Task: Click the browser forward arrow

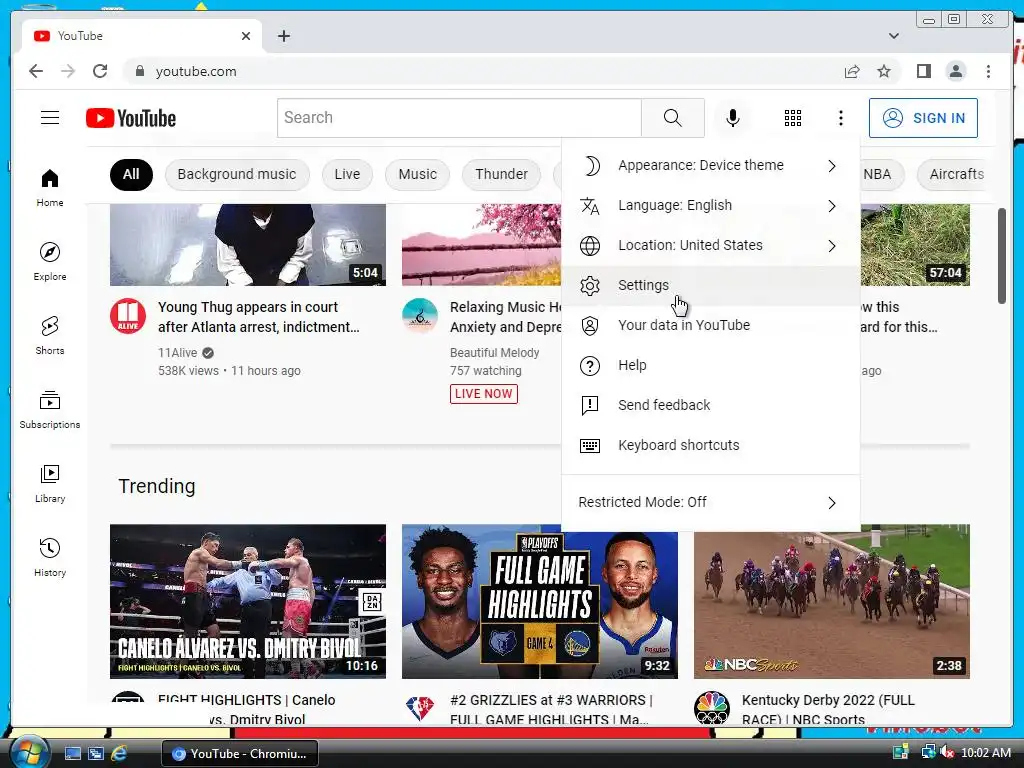Action: (x=68, y=71)
